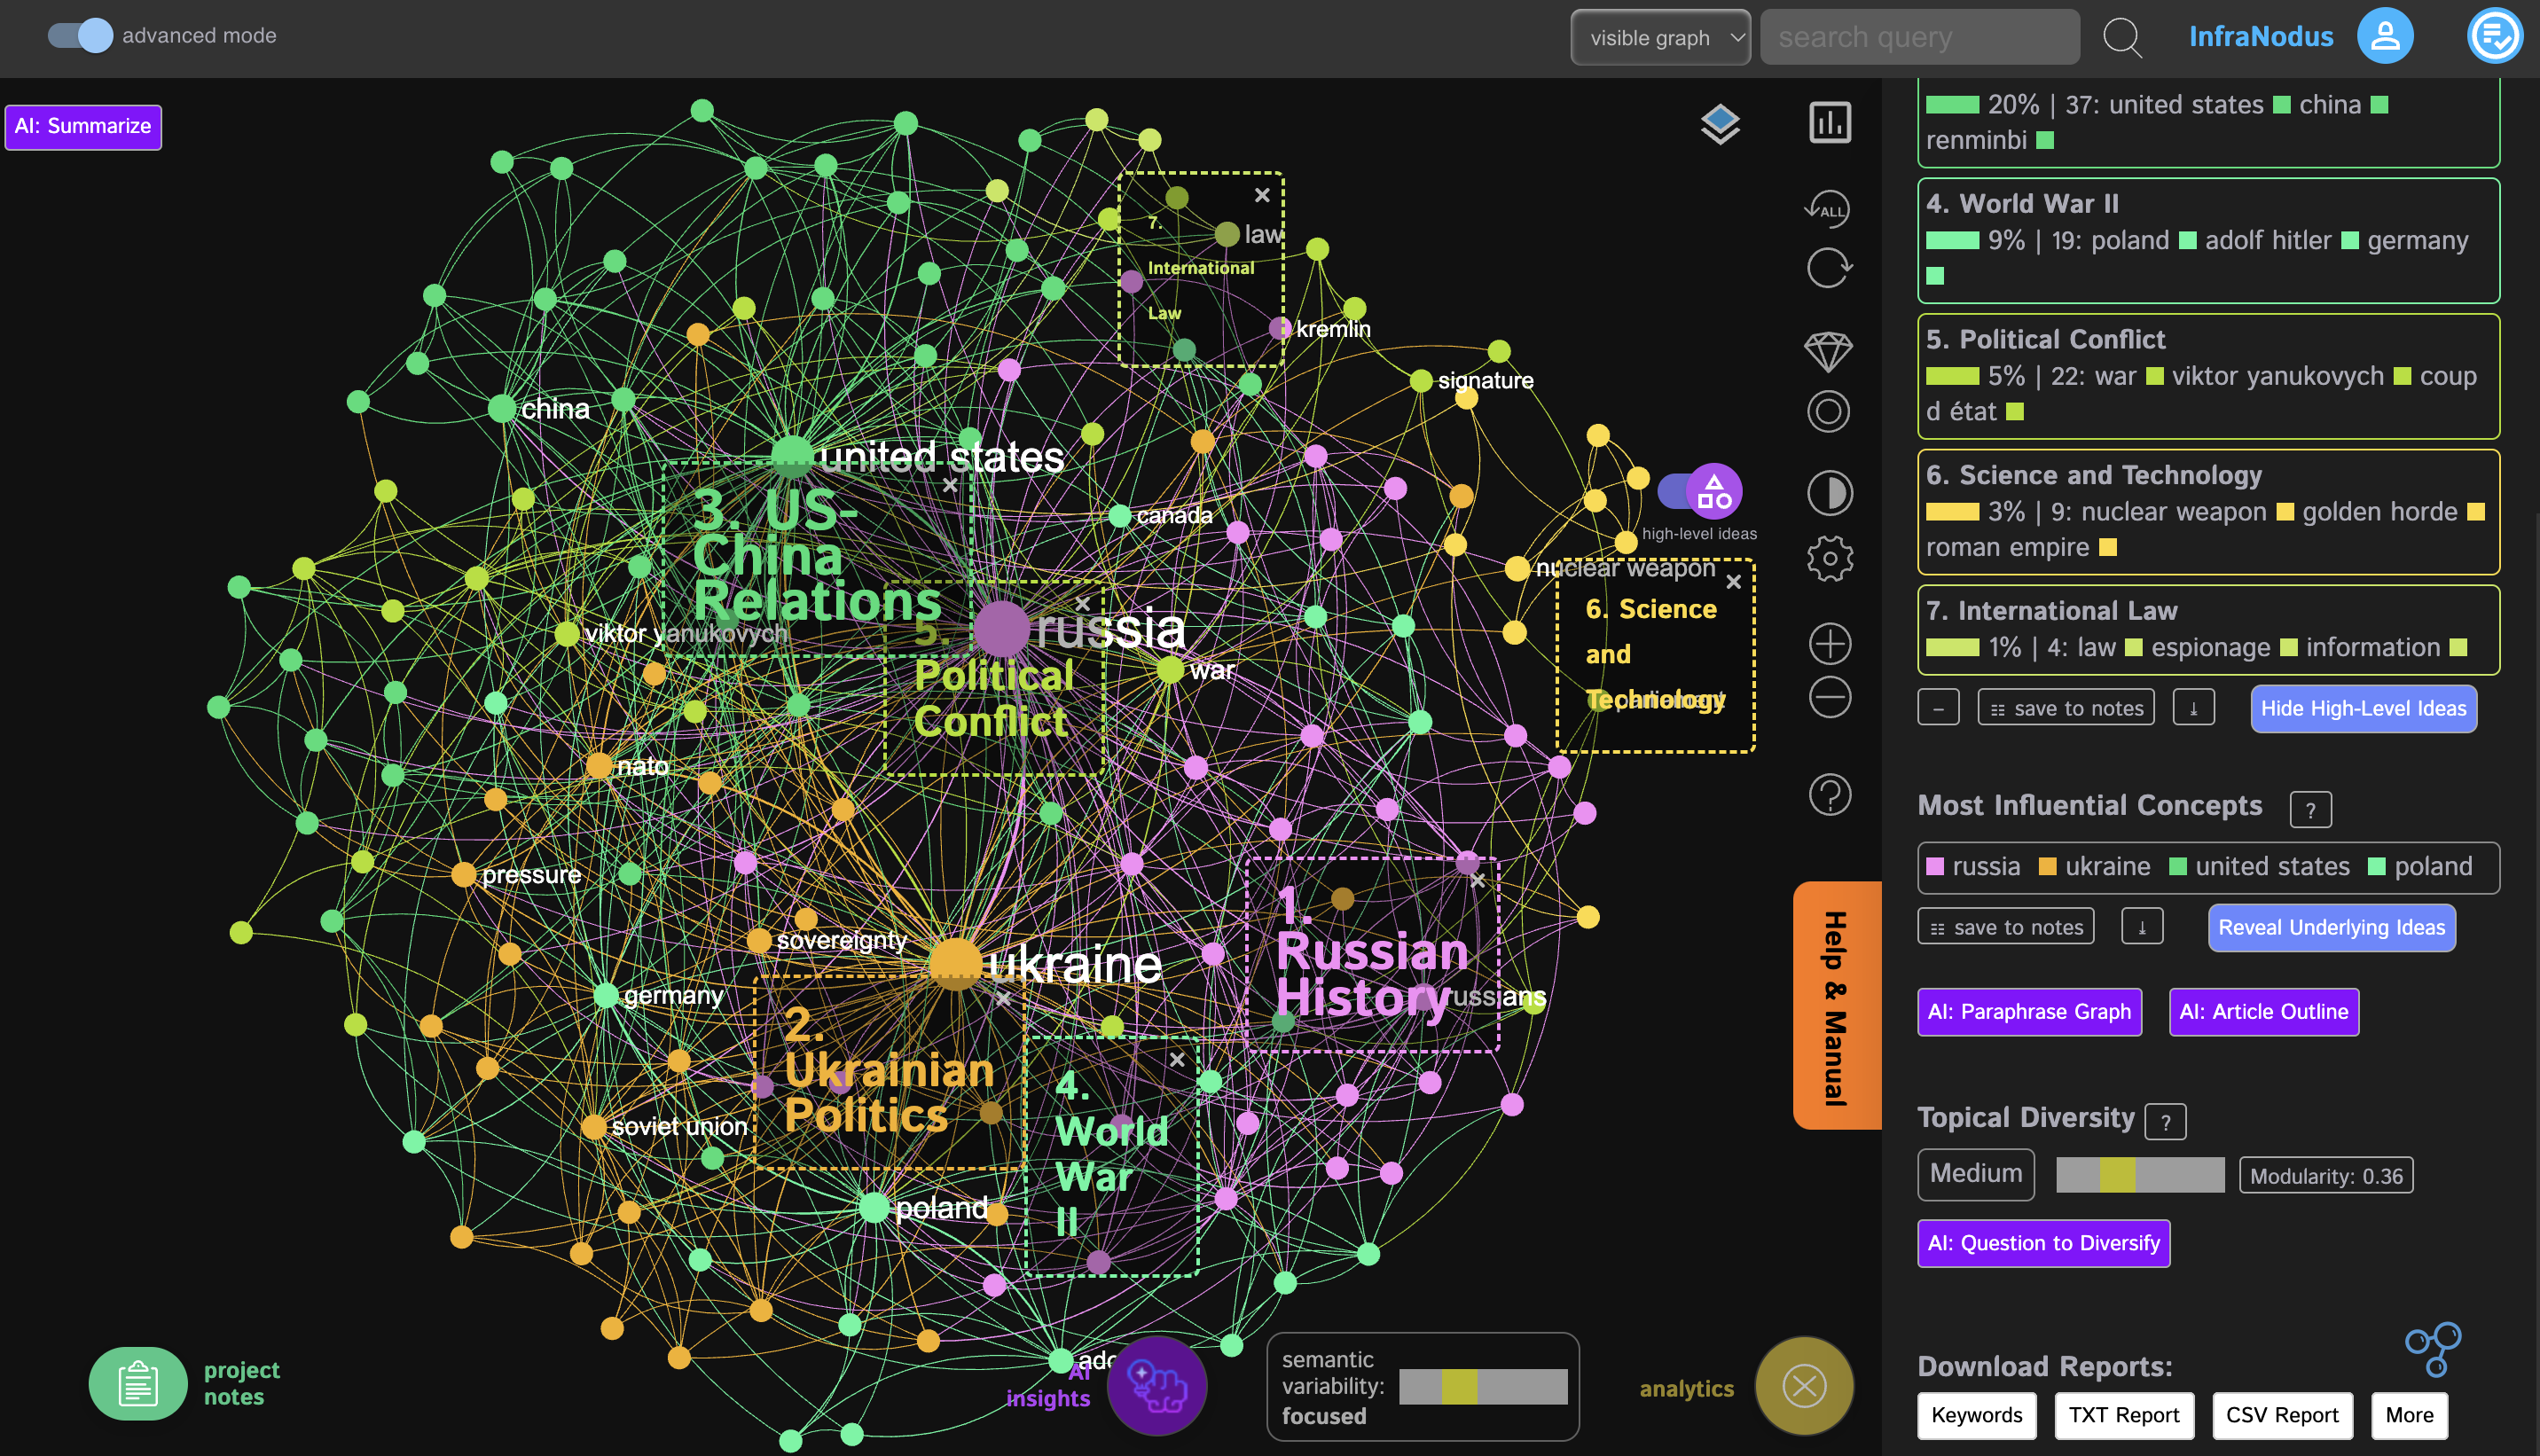Click AI Paraphrase Graph button
Viewport: 2540px width, 1456px height.
[x=2029, y=1012]
